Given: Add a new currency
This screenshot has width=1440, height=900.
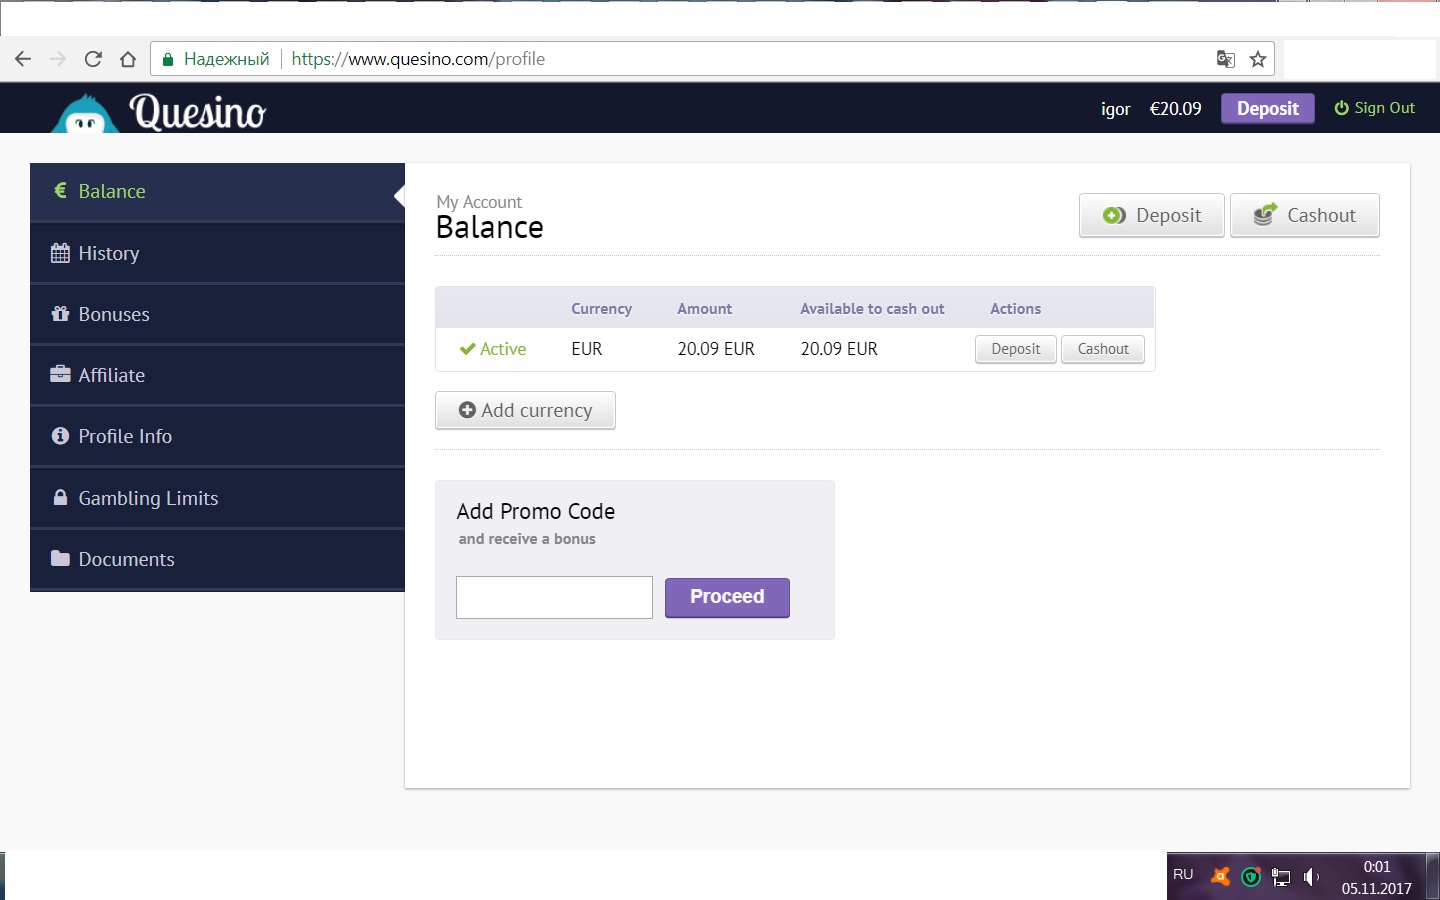Looking at the screenshot, I should click(525, 410).
